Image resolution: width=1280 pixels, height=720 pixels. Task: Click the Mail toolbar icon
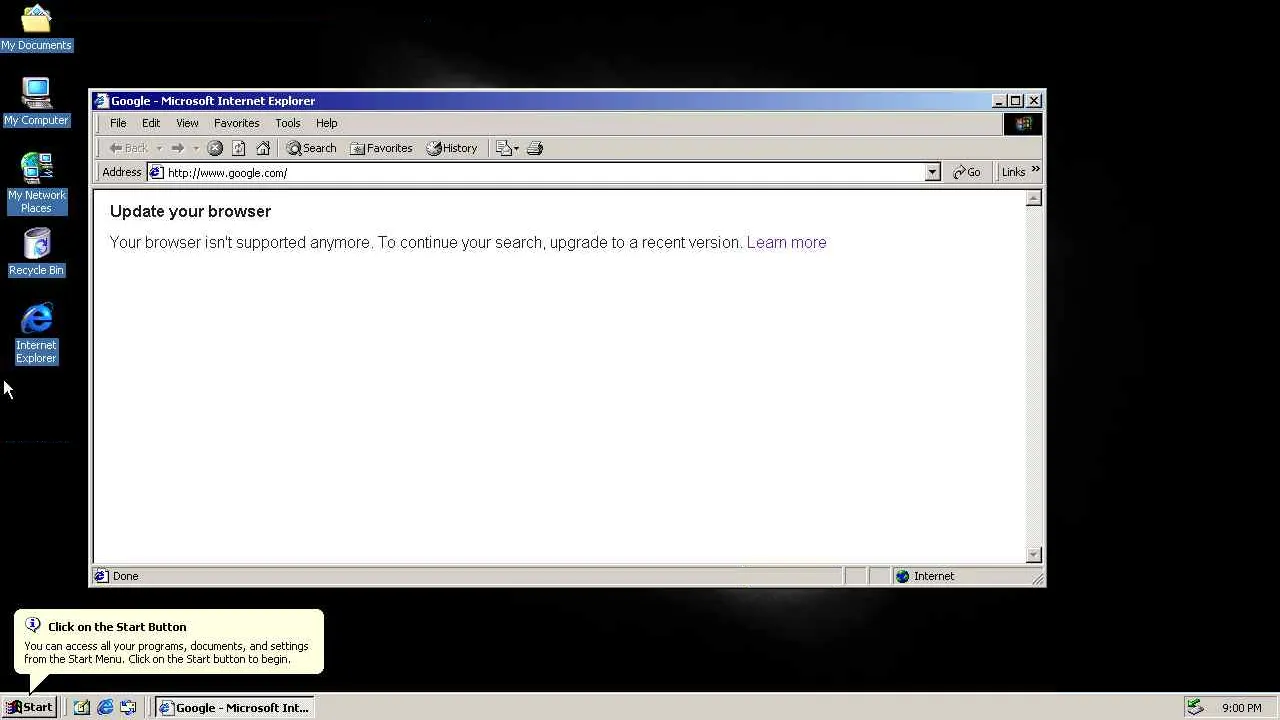[x=505, y=148]
